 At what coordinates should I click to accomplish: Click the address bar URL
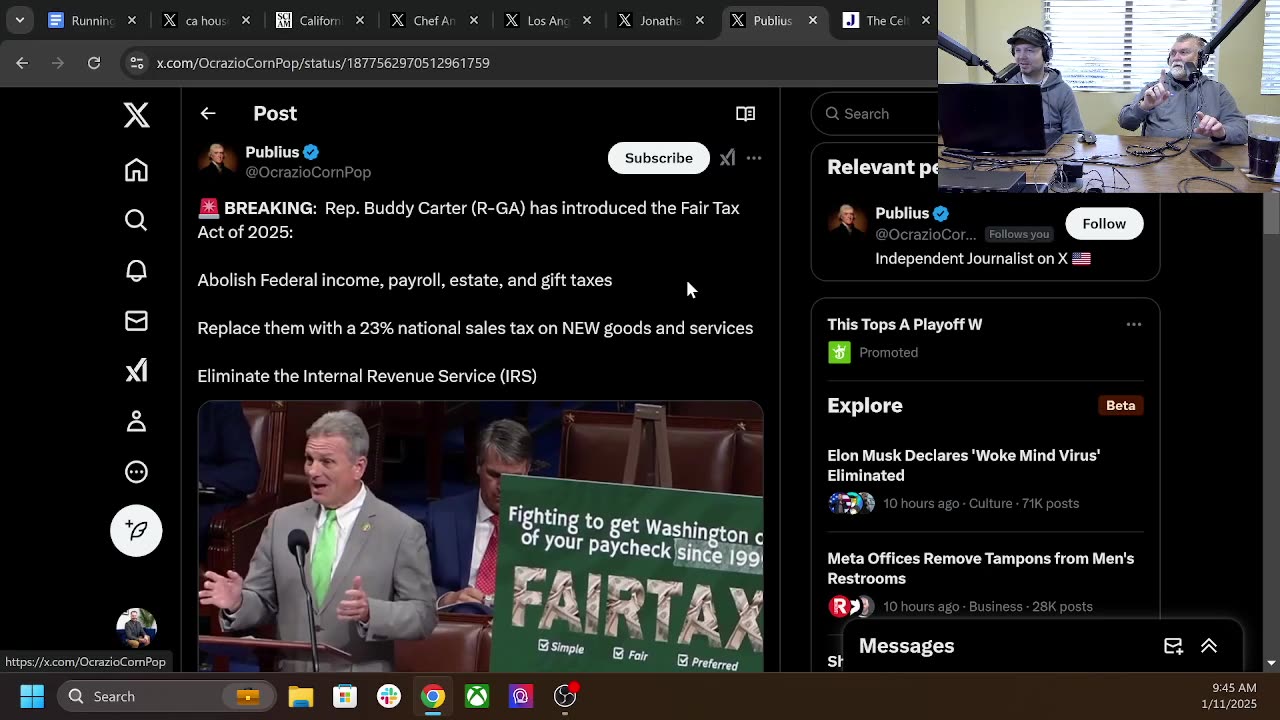323,63
